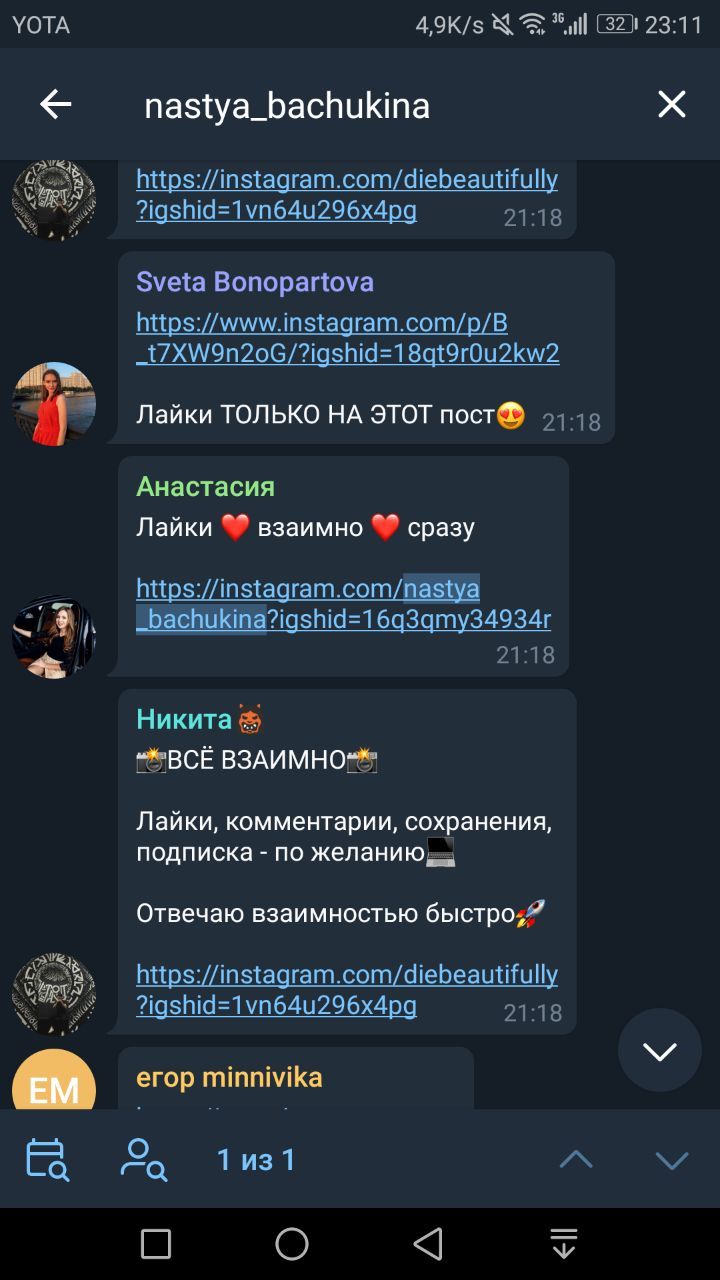Tap Android recent apps square button
Screen dimensions: 720x1280
[156, 1244]
